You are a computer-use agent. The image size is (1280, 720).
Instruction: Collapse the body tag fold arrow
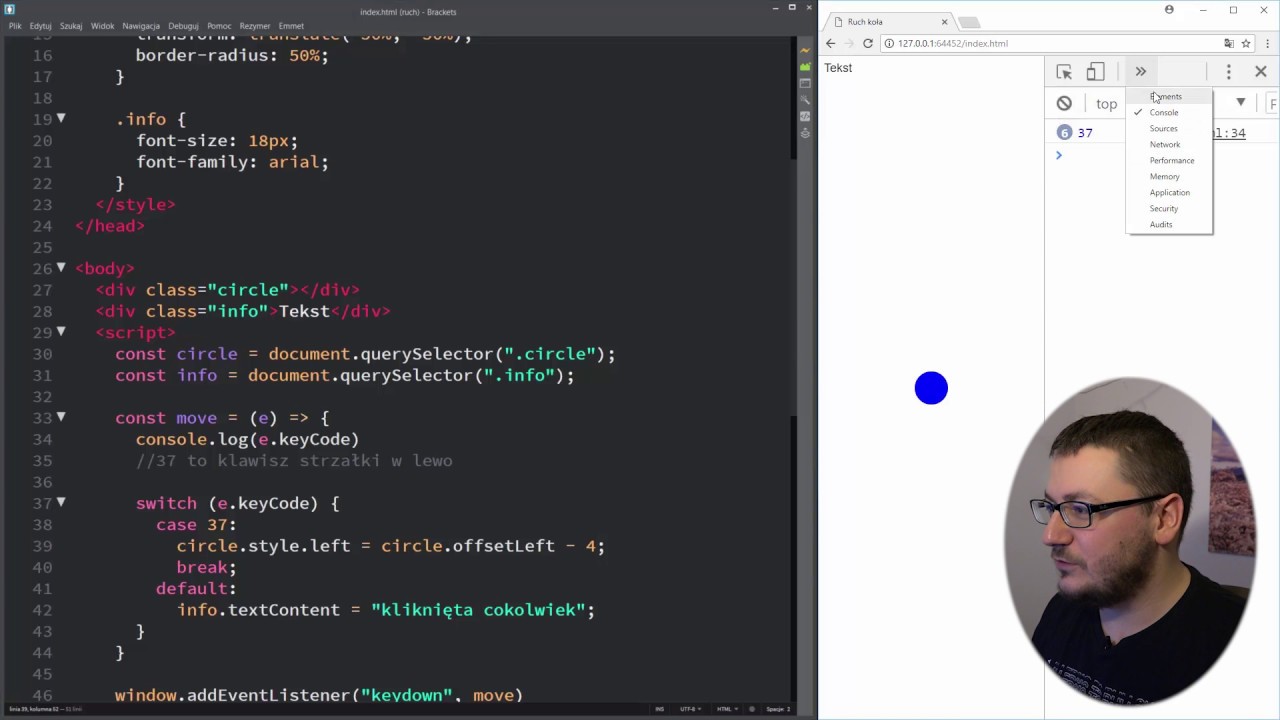(61, 267)
